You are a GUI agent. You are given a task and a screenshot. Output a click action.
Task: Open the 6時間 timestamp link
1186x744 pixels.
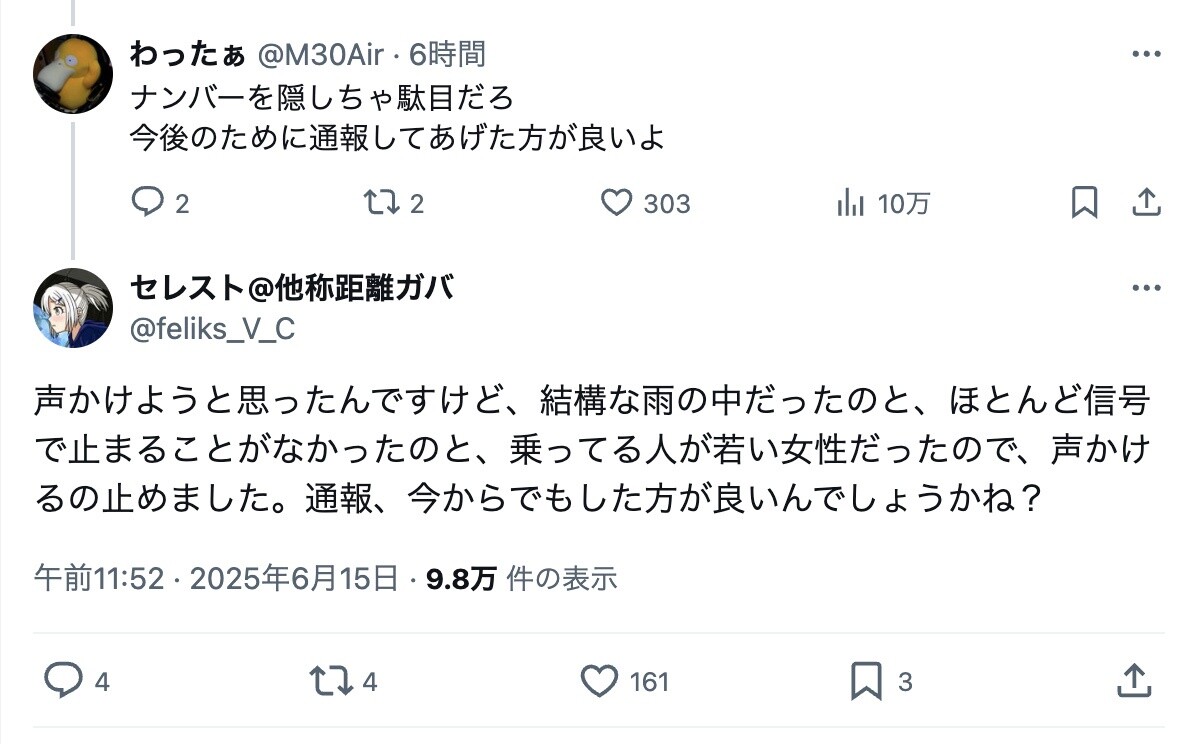[448, 54]
